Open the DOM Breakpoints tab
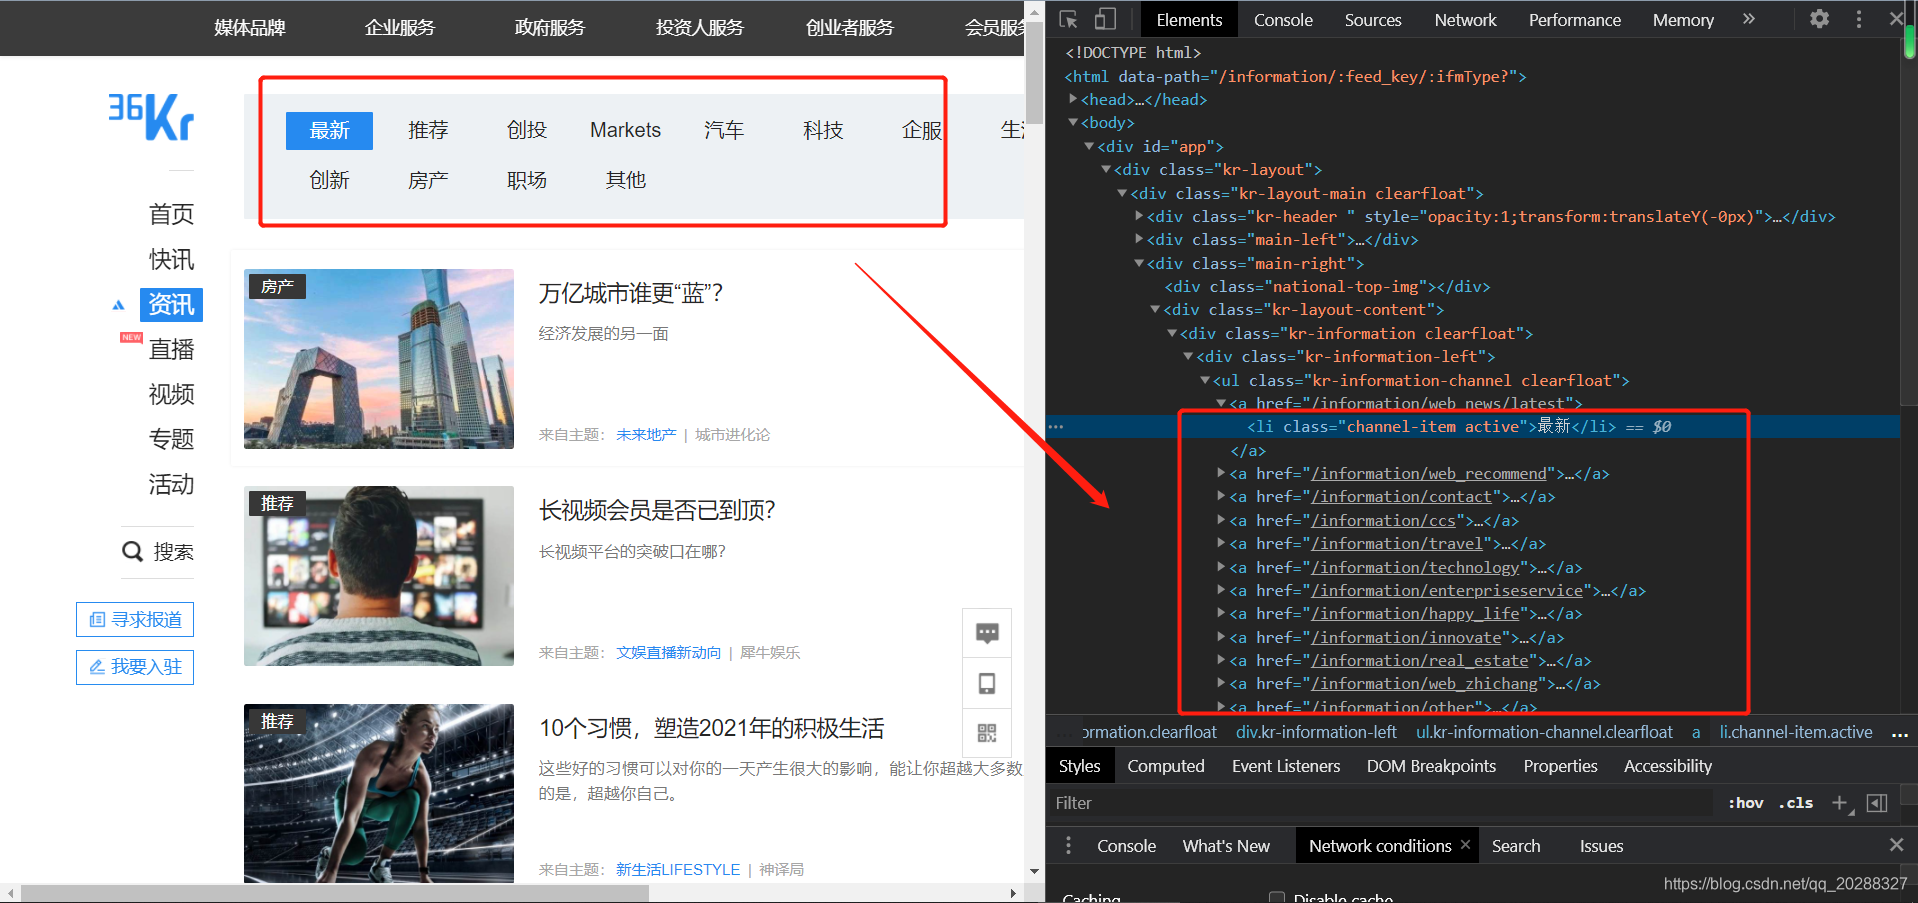Screen dimensions: 1918x903 pyautogui.click(x=1431, y=766)
